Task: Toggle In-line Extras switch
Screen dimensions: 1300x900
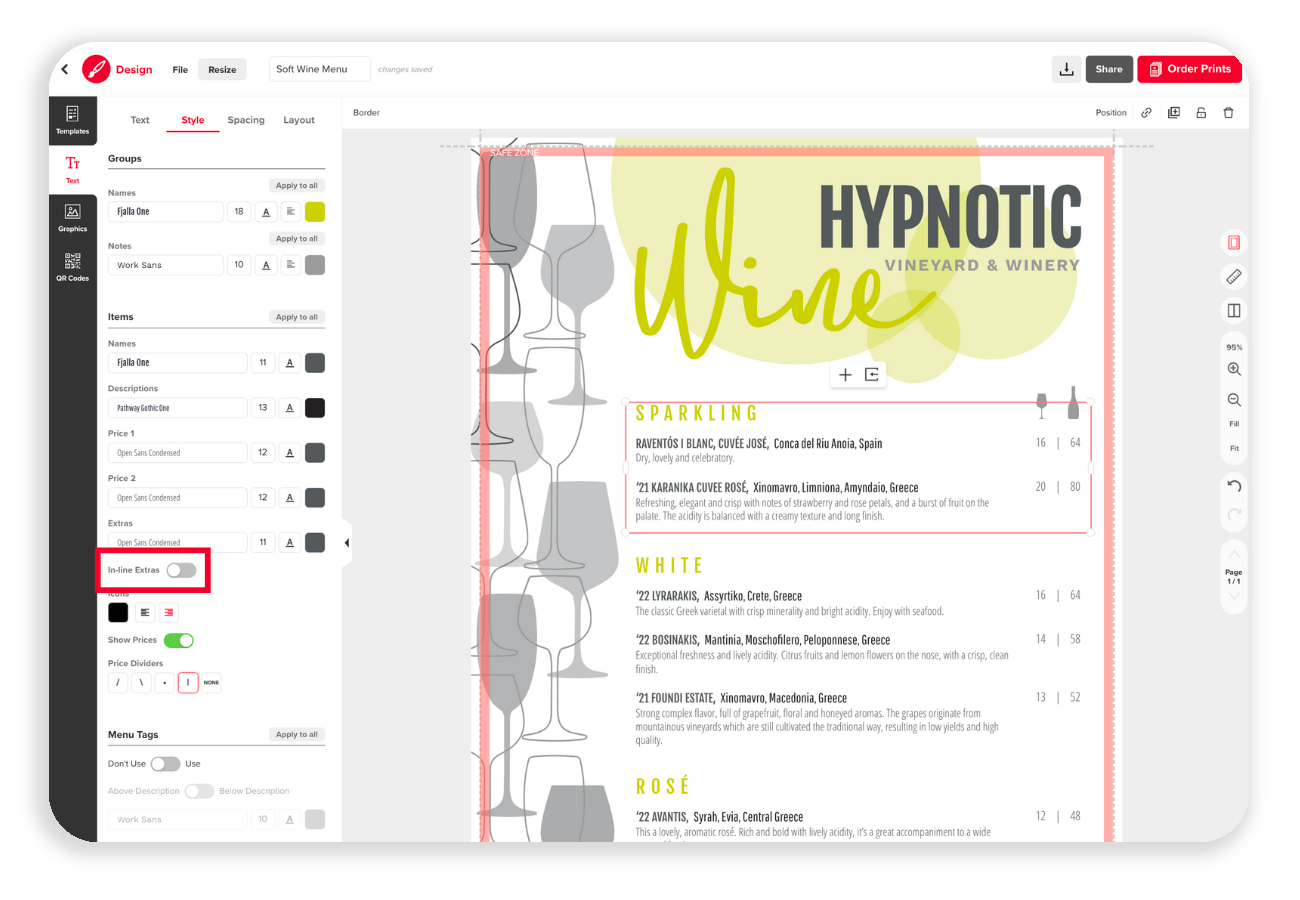Action: pyautogui.click(x=181, y=569)
